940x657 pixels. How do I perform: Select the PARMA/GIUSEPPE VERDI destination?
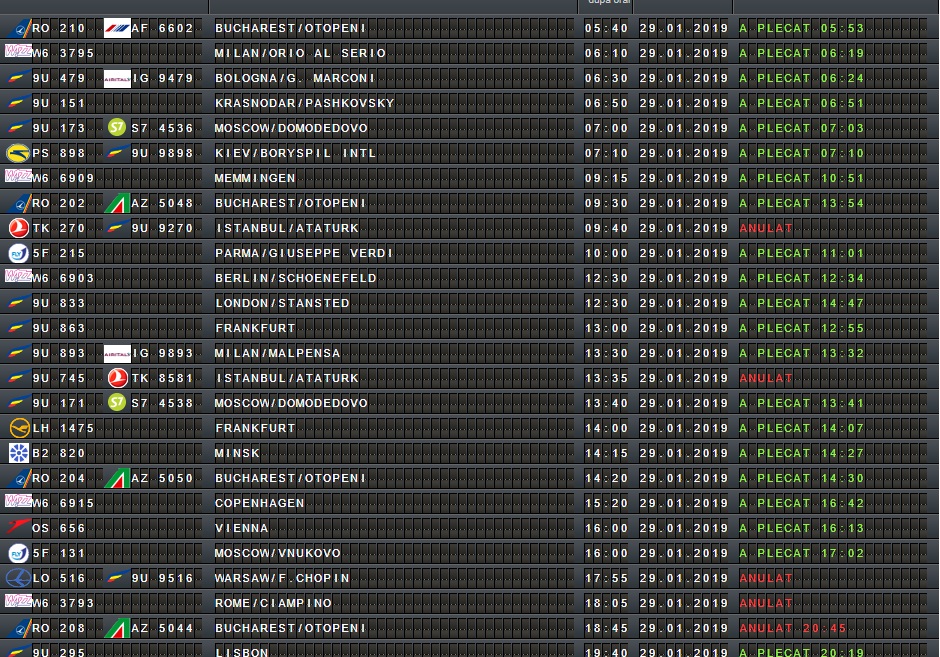click(303, 253)
